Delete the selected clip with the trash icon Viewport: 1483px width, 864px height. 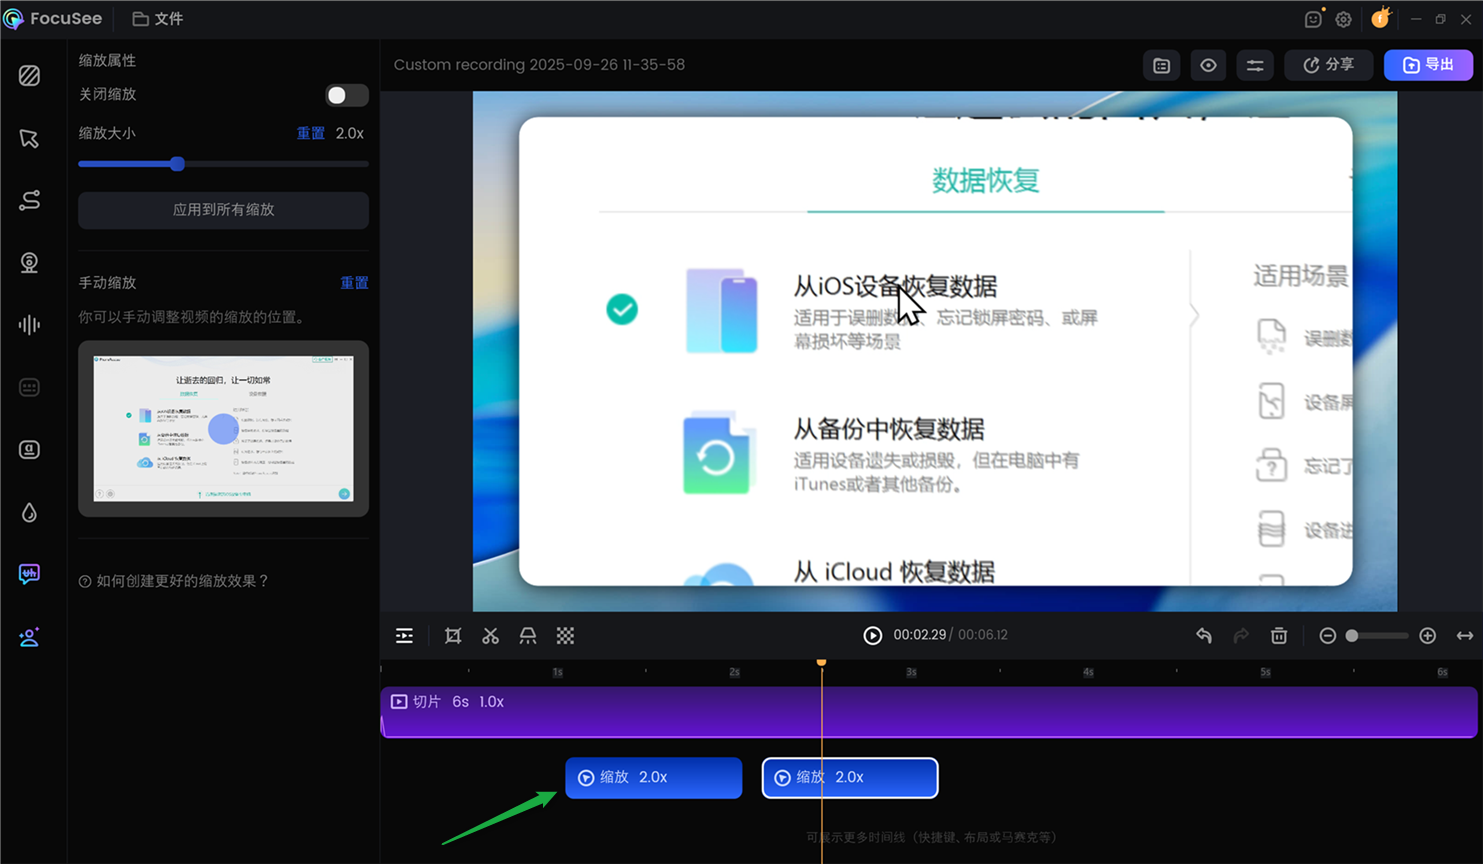coord(1279,636)
